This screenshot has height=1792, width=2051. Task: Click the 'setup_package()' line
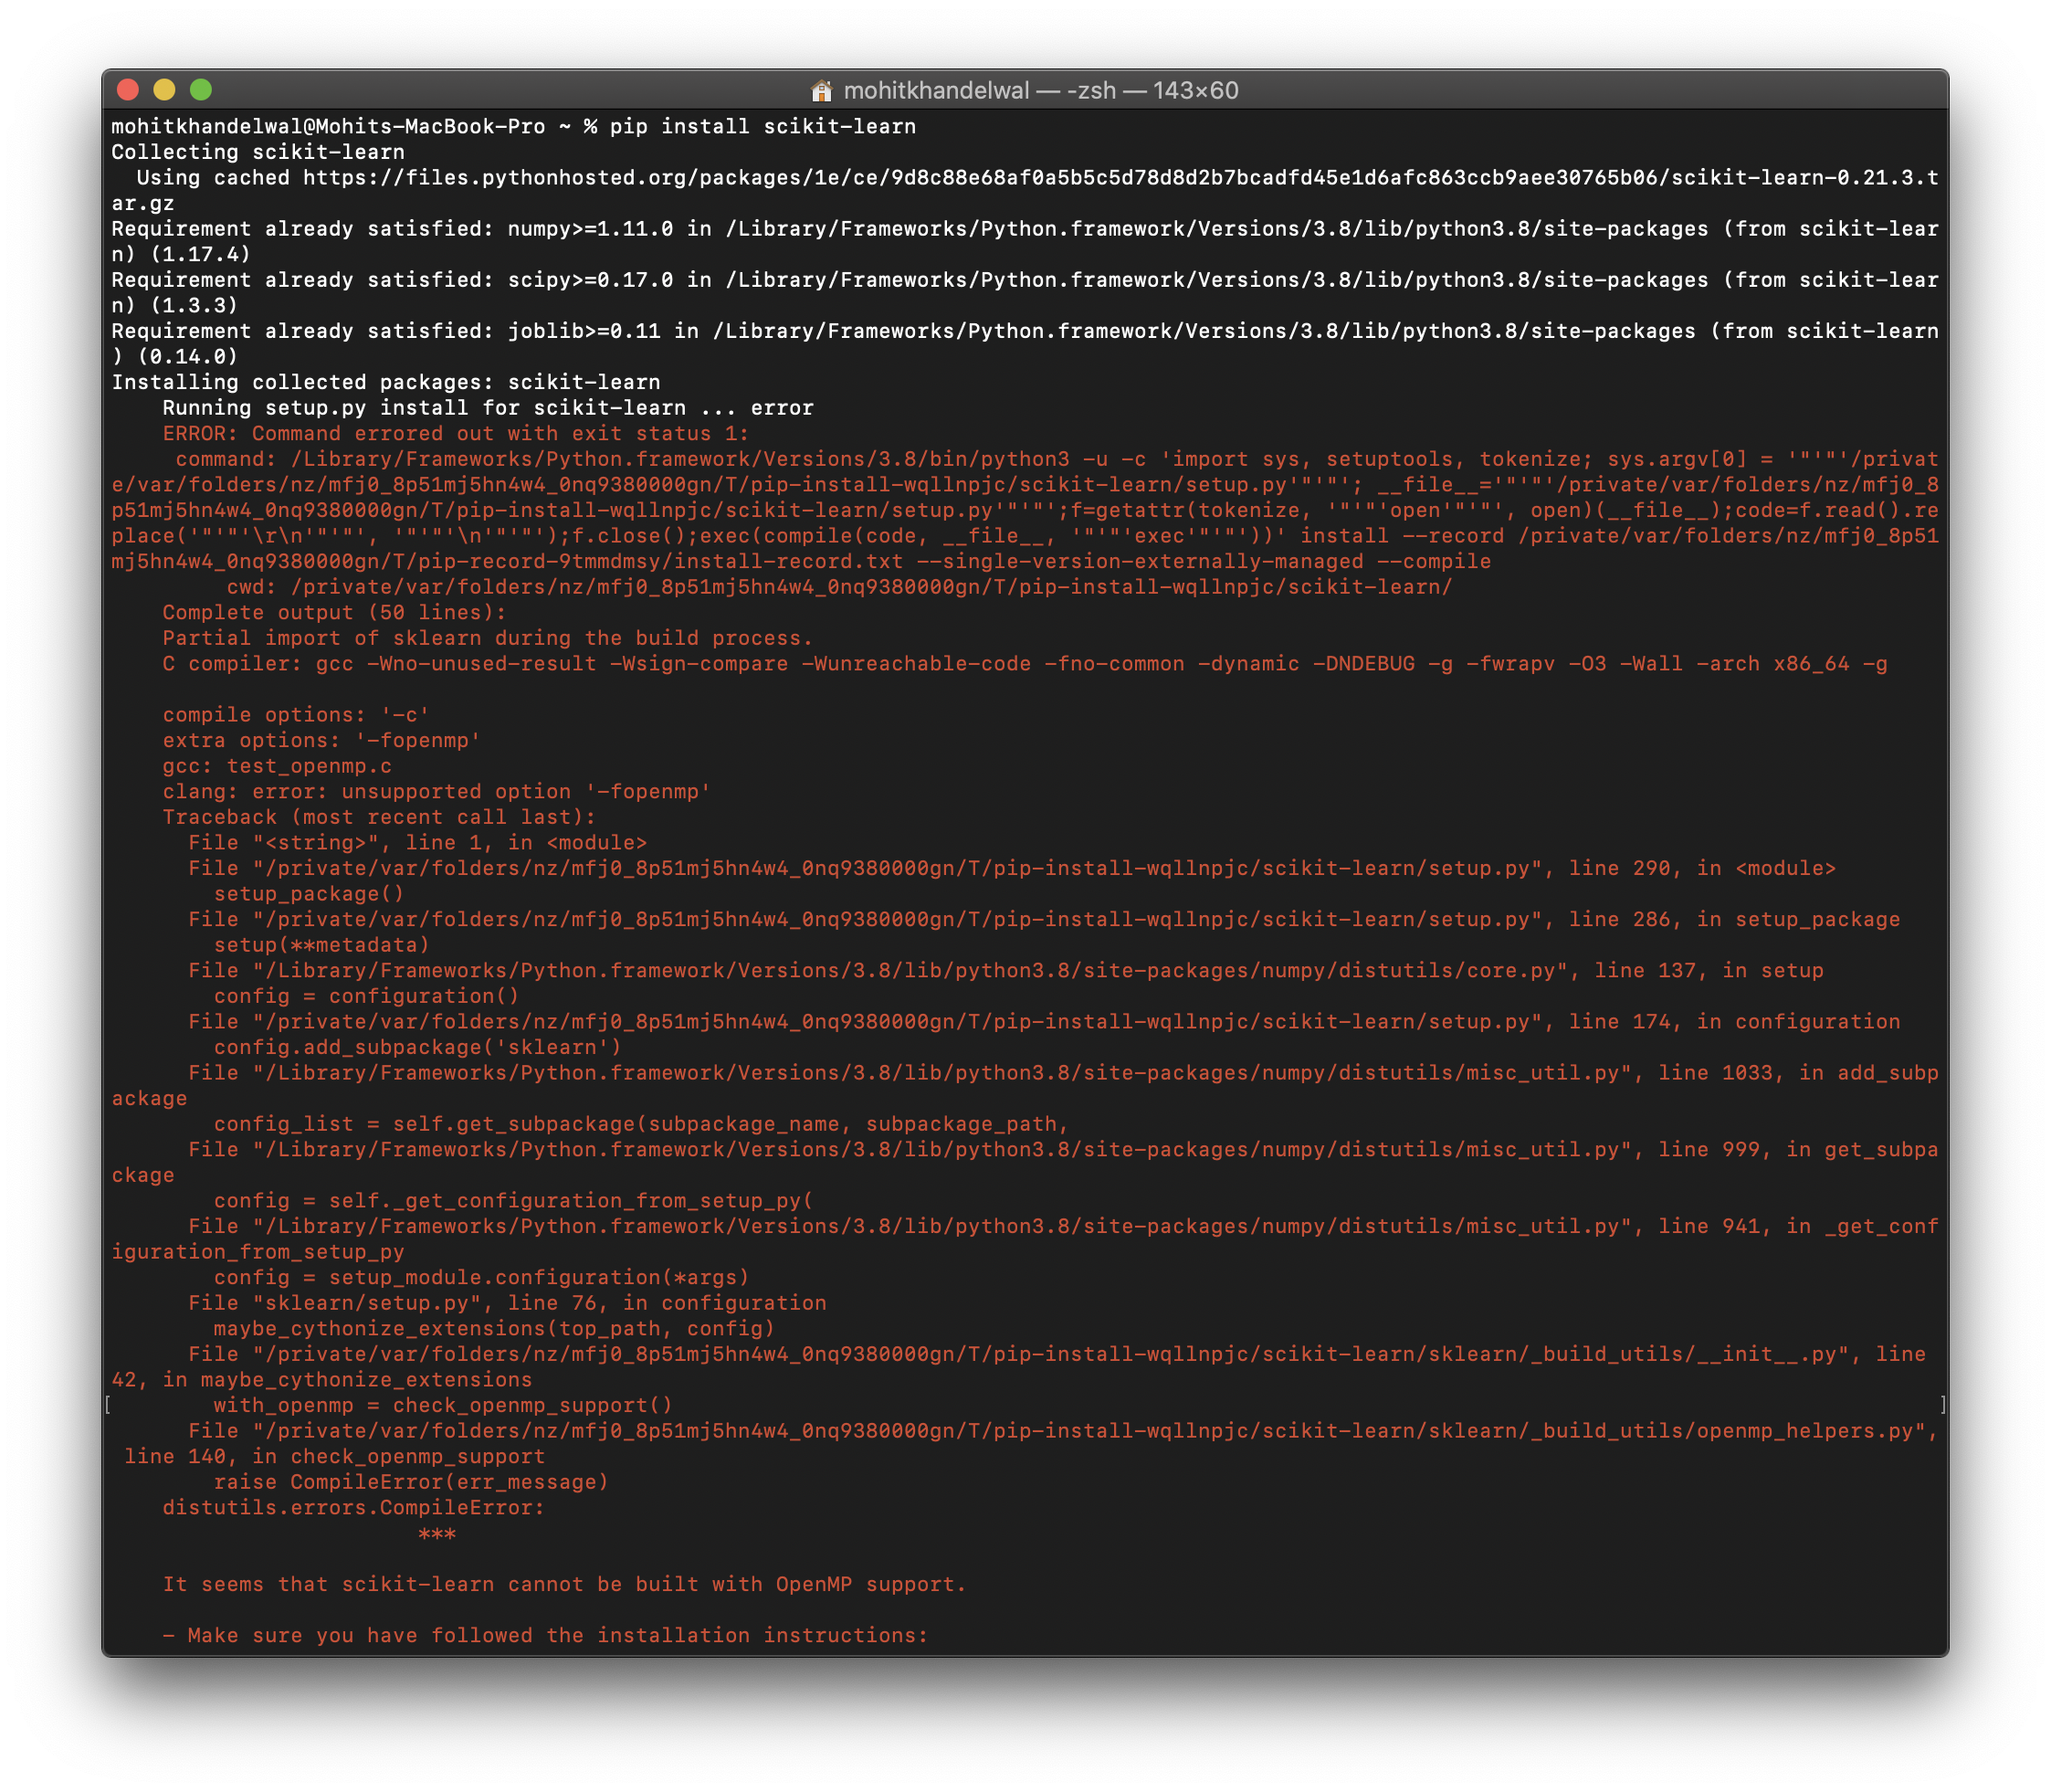(309, 894)
